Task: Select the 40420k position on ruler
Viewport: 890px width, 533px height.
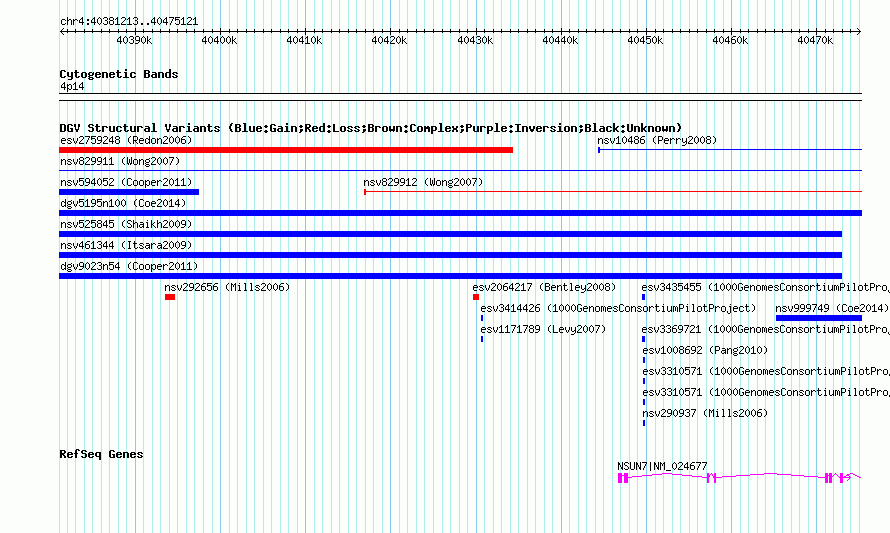Action: point(389,40)
